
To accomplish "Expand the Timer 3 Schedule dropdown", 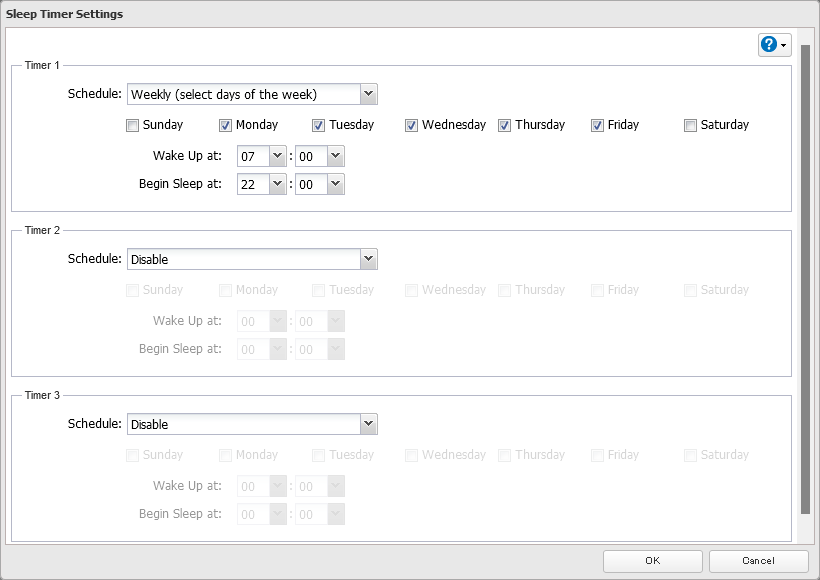I will 369,423.
